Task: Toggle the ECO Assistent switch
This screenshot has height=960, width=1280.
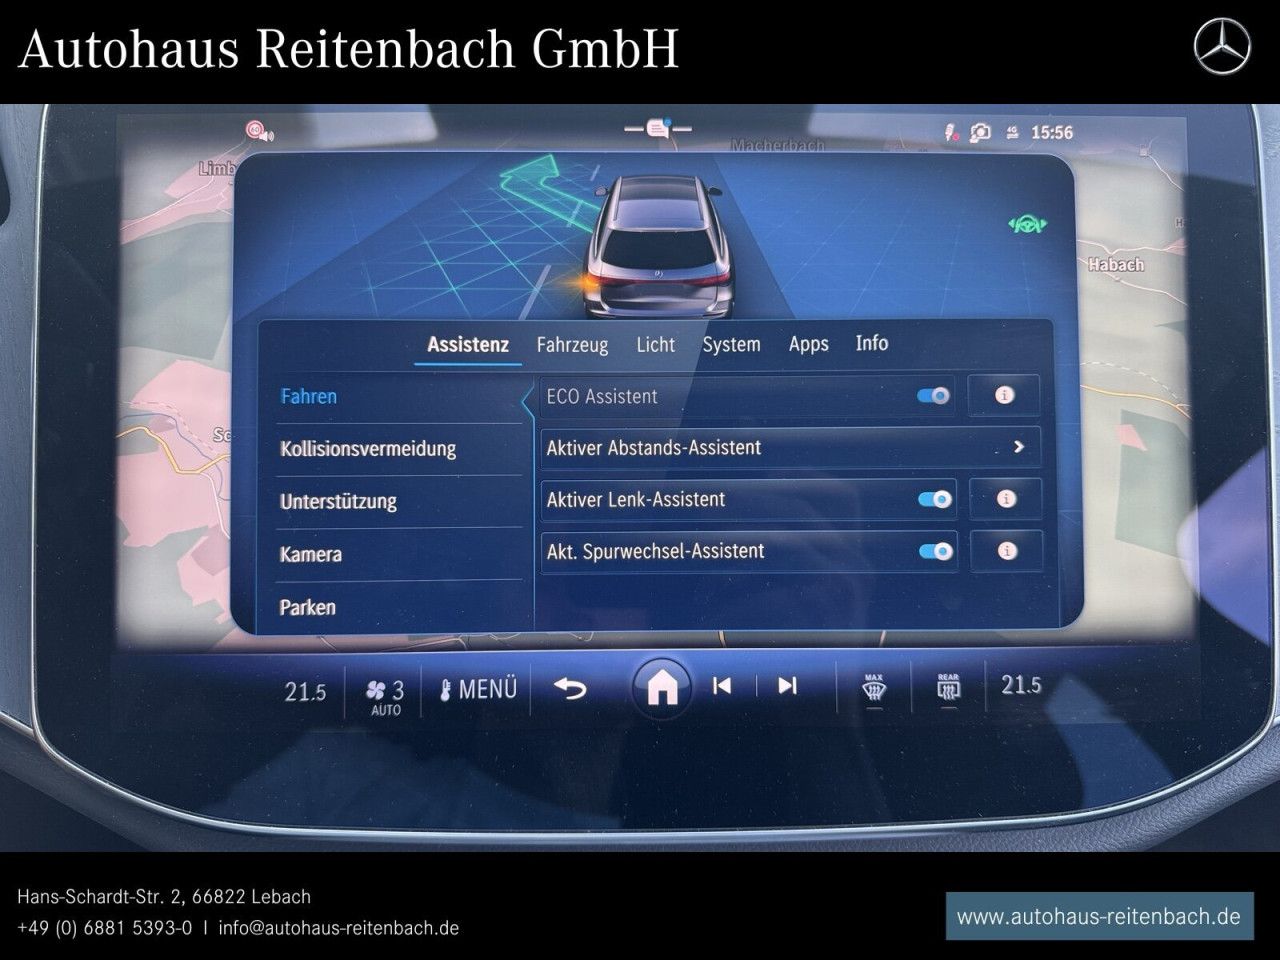Action: click(x=934, y=396)
